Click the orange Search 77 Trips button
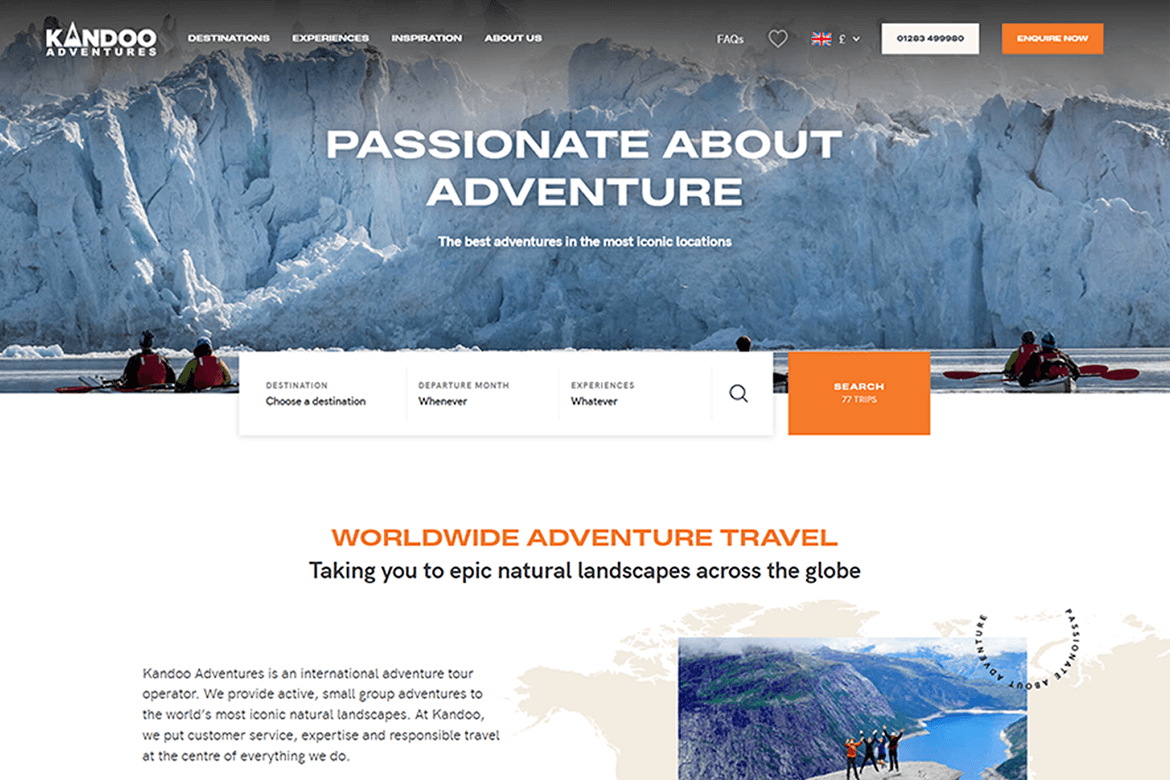The width and height of the screenshot is (1170, 780). tap(859, 393)
